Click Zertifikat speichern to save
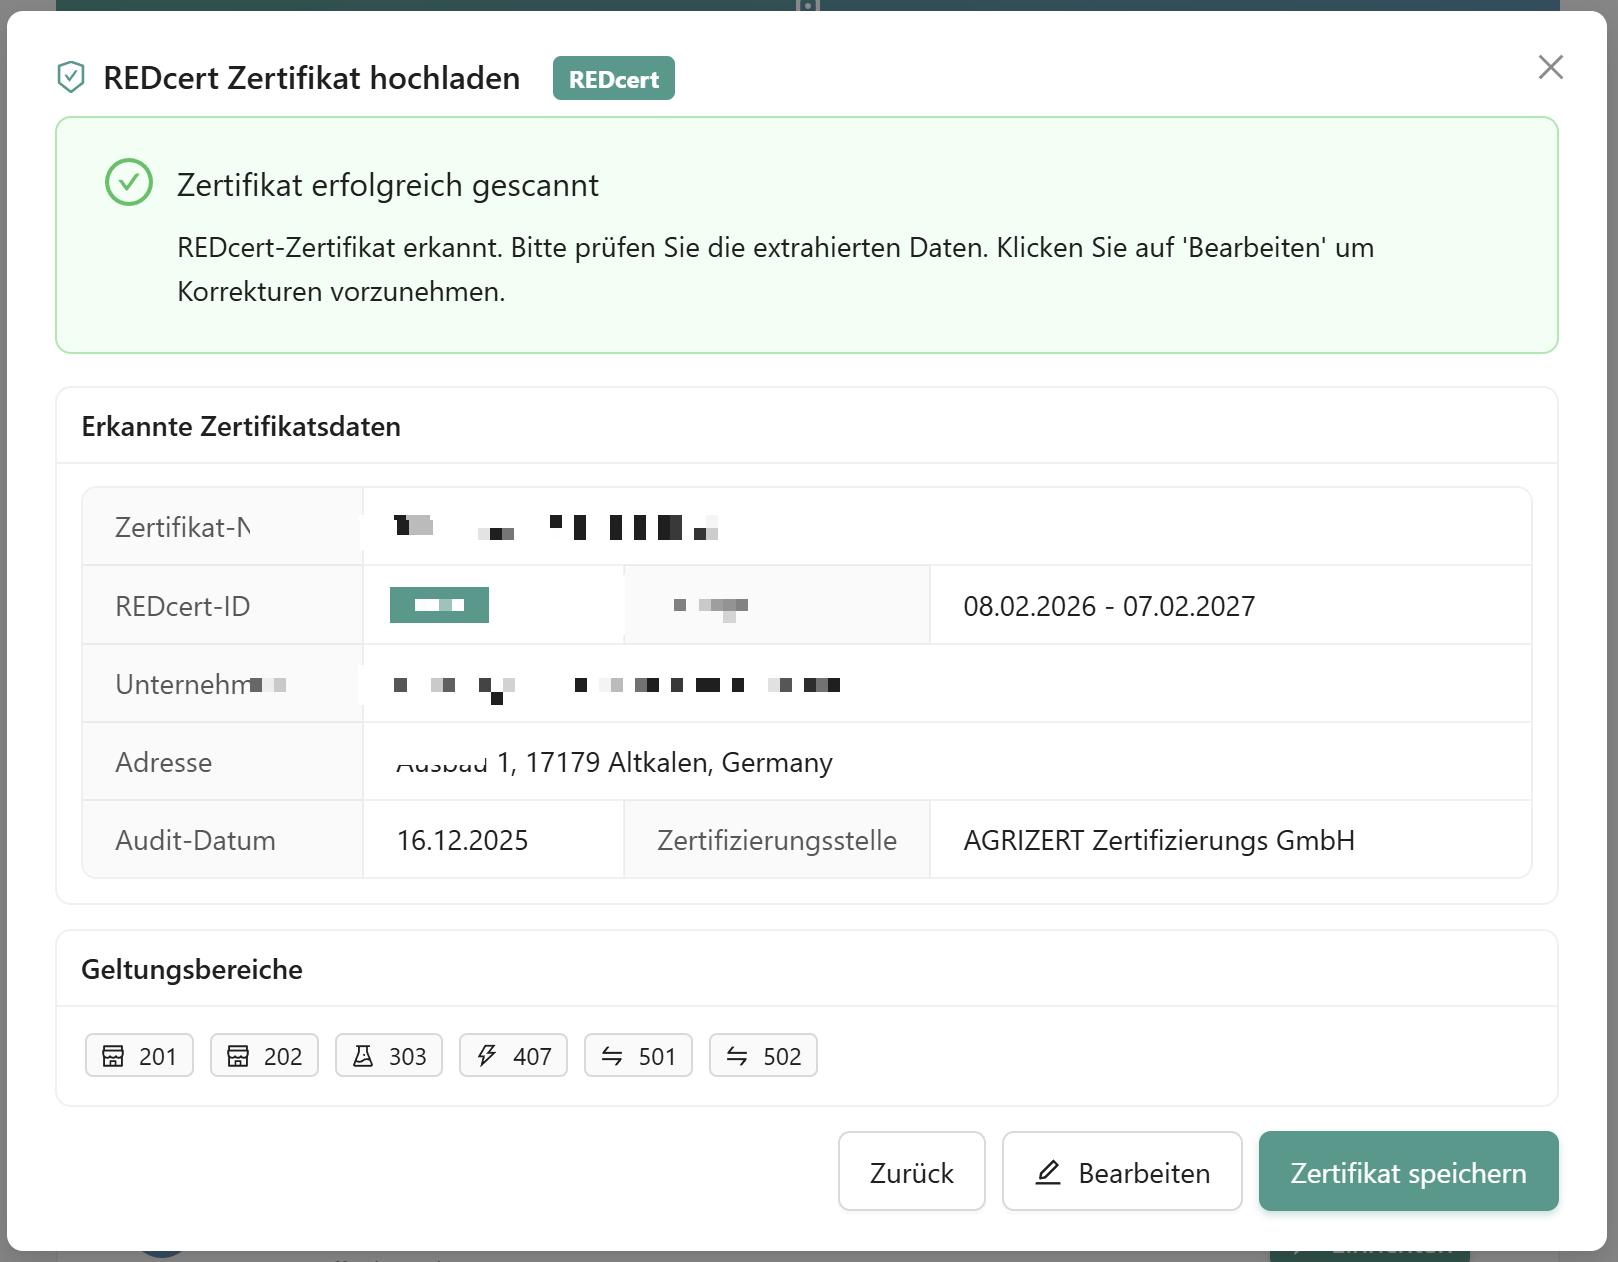Screen dimensions: 1618x1262 pyautogui.click(x=1408, y=1172)
